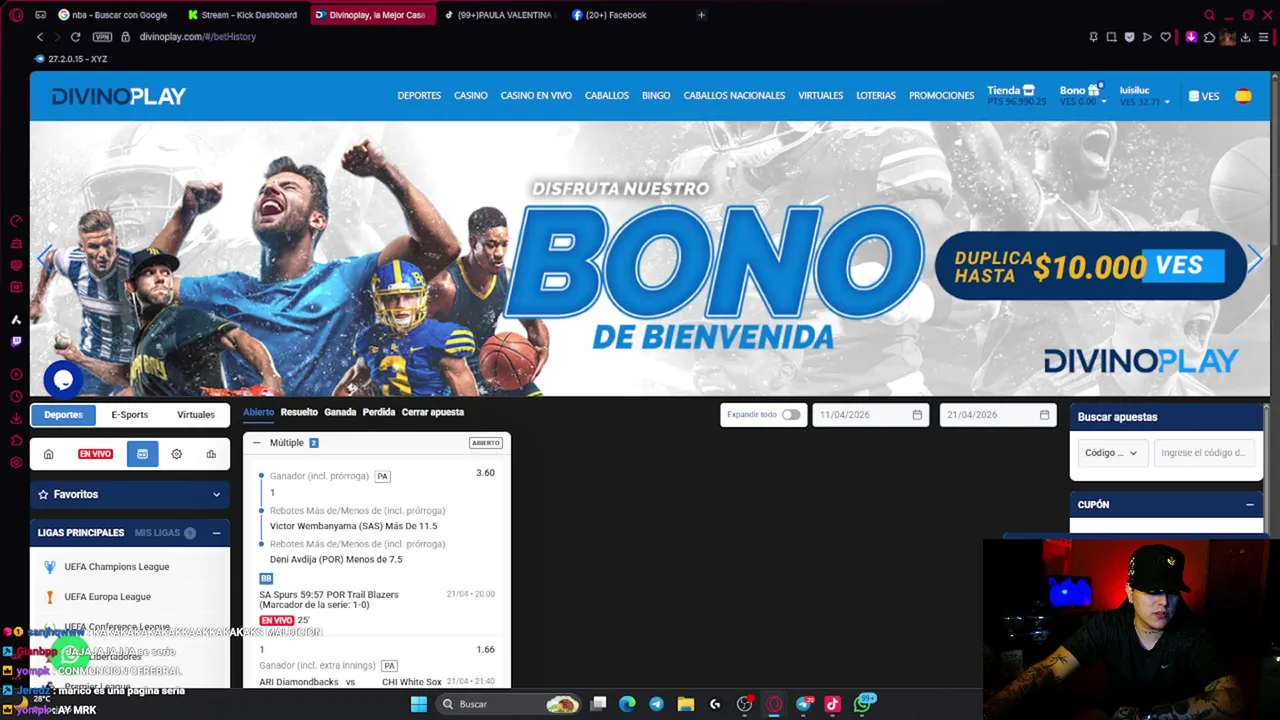Open WhatsApp from the taskbar
This screenshot has width=1280, height=720.
[862, 704]
